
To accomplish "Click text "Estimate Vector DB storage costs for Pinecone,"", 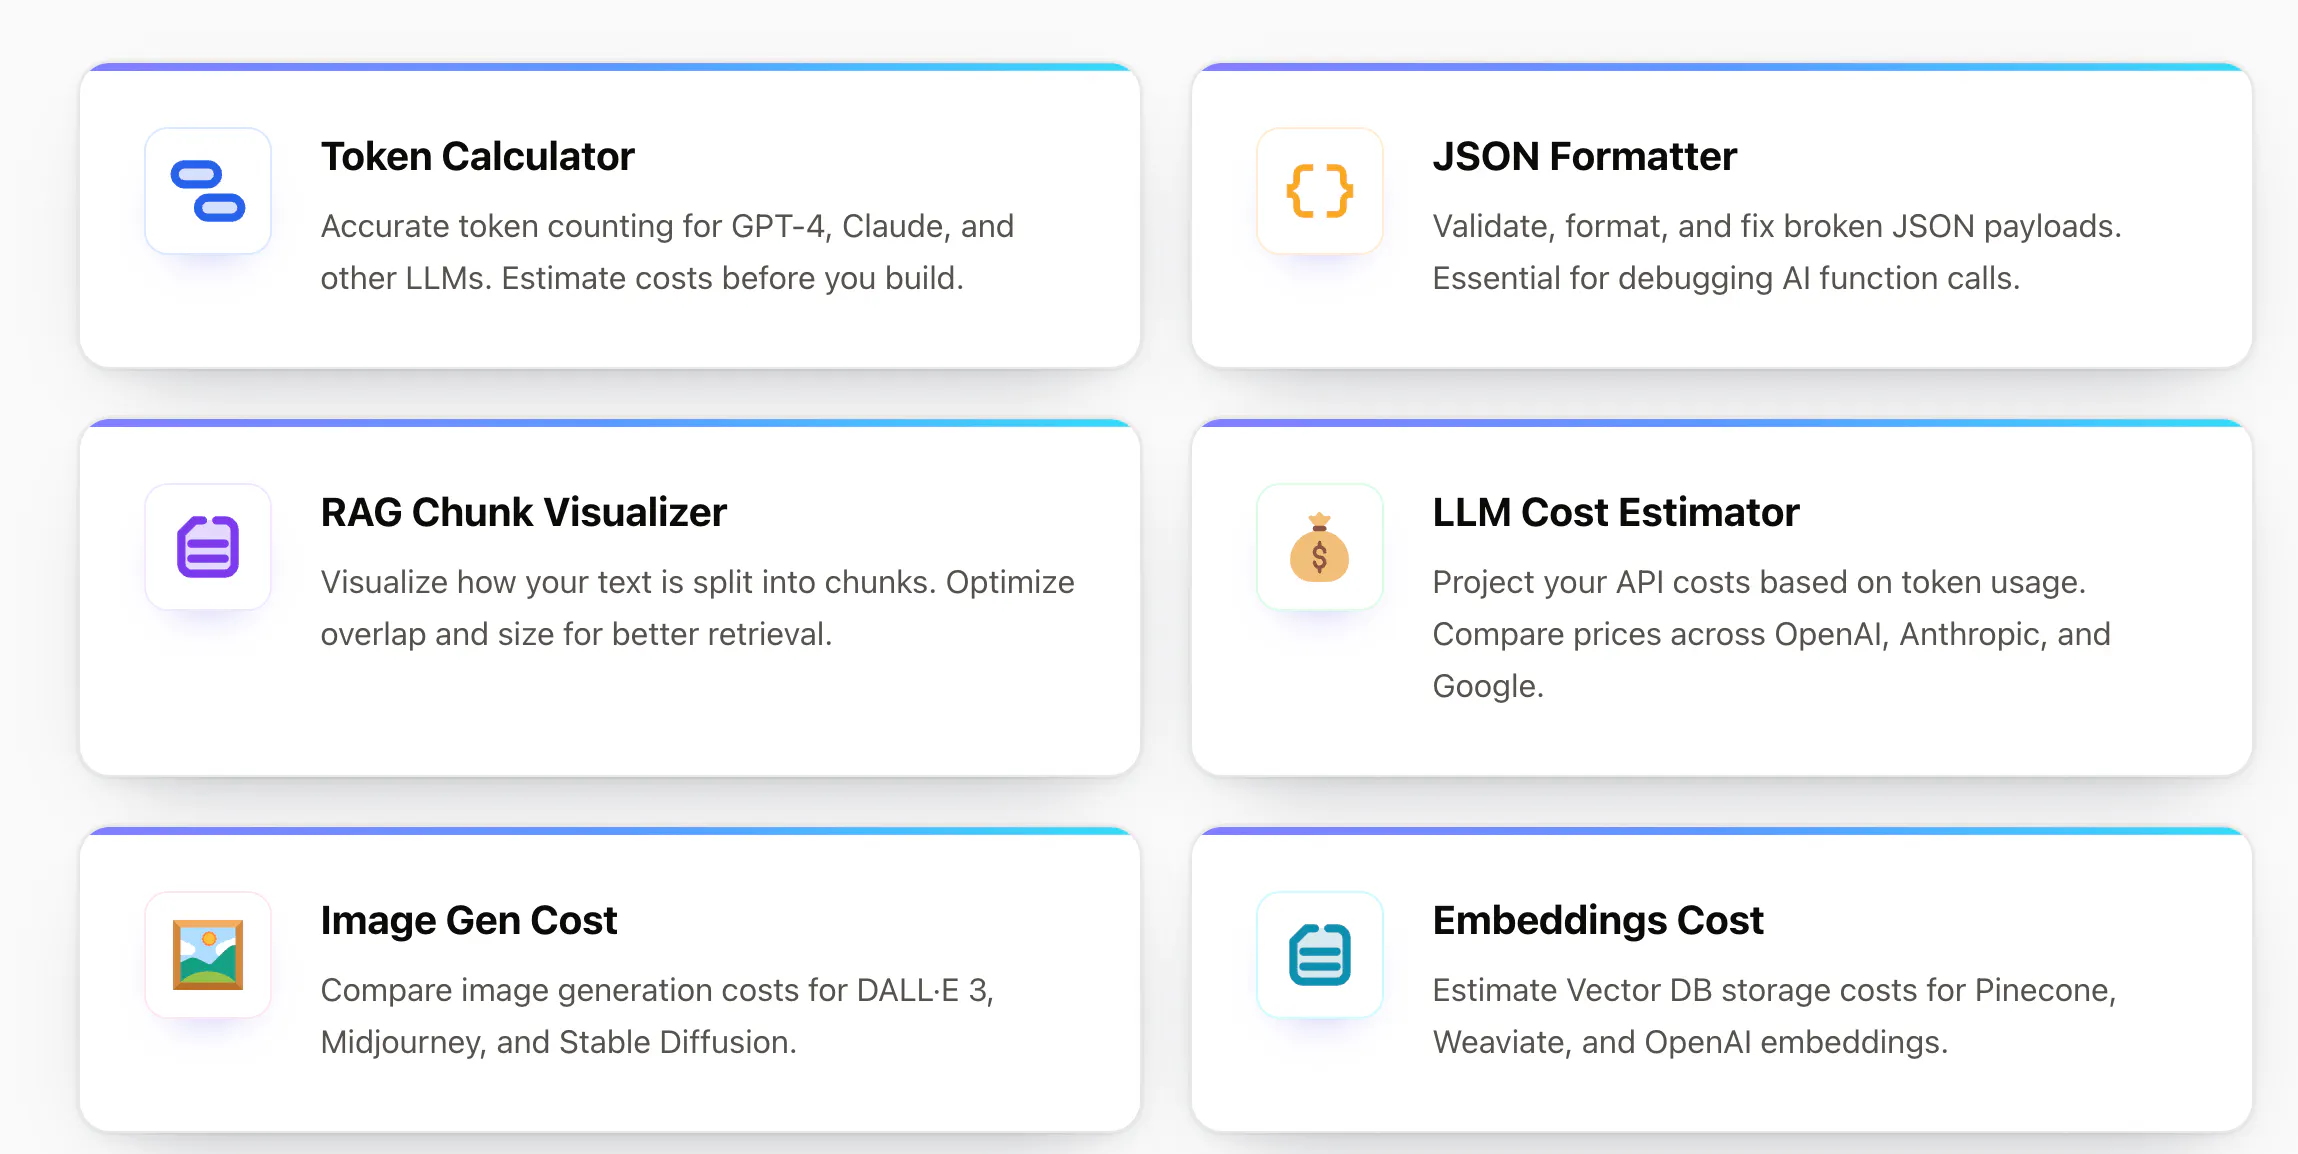I will (1775, 990).
